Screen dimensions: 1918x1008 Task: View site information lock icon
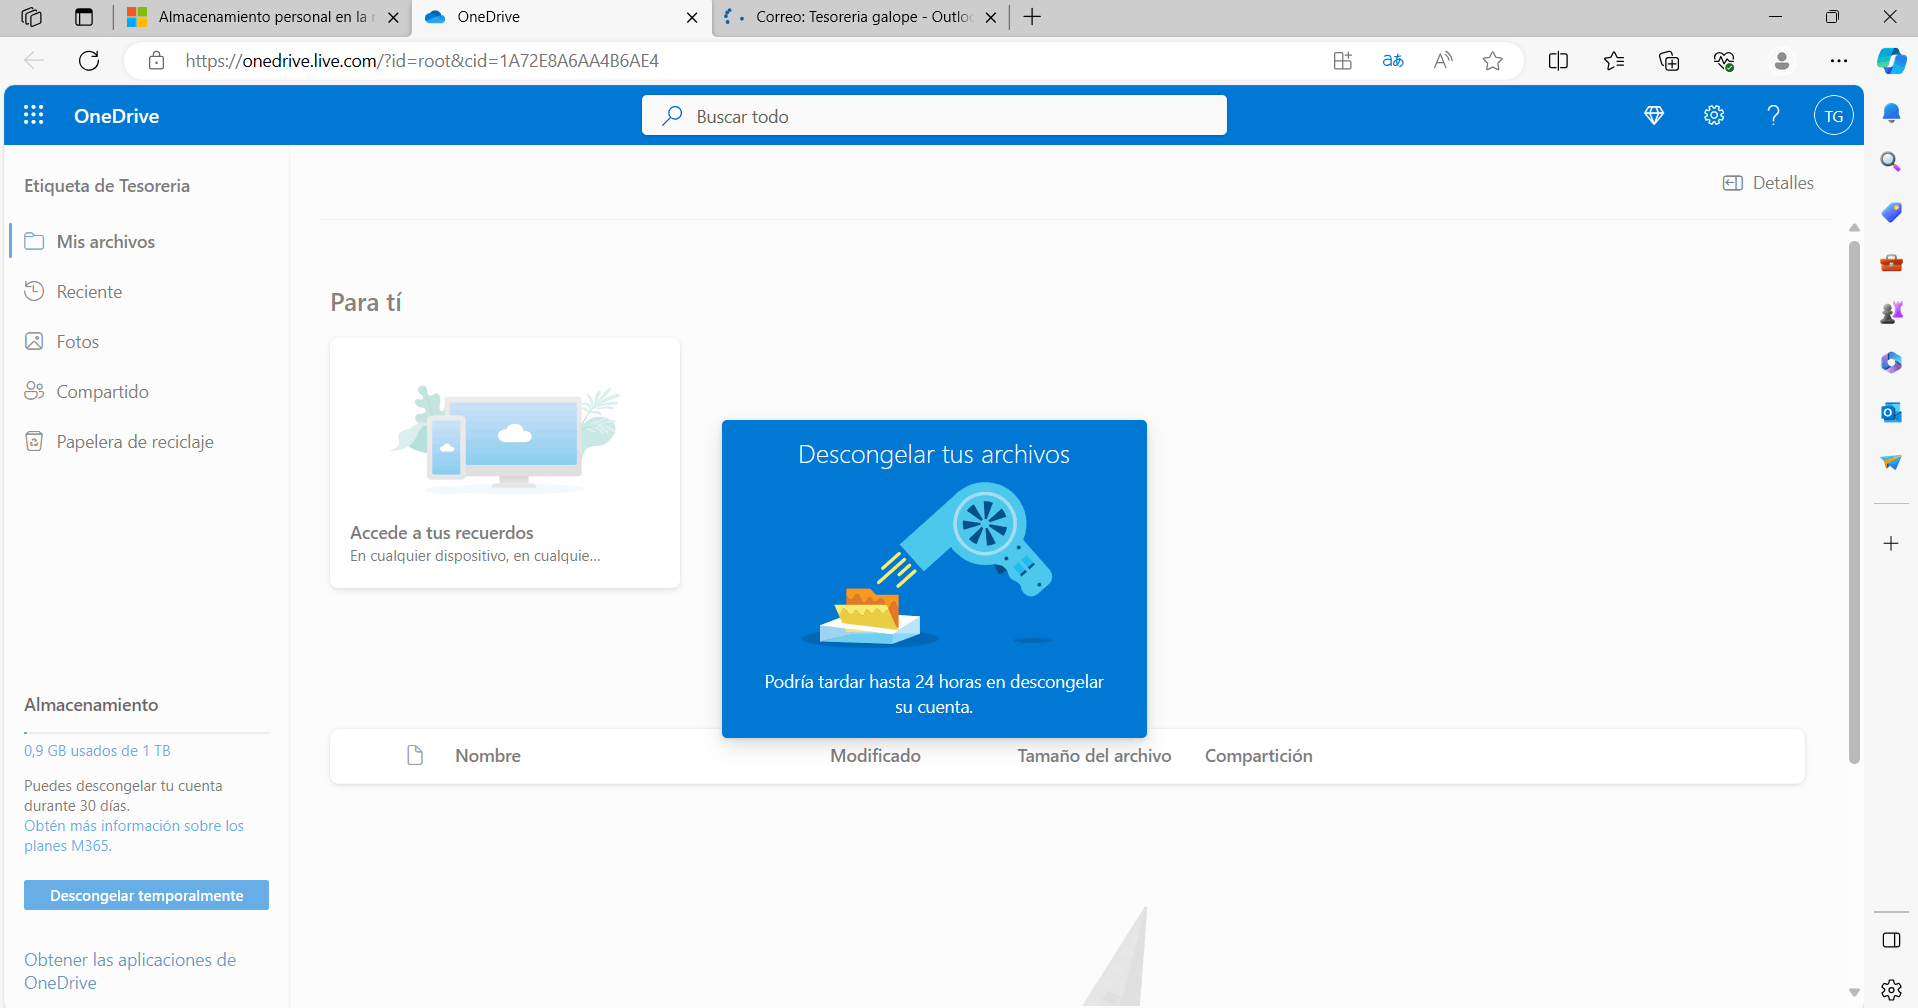[x=156, y=61]
